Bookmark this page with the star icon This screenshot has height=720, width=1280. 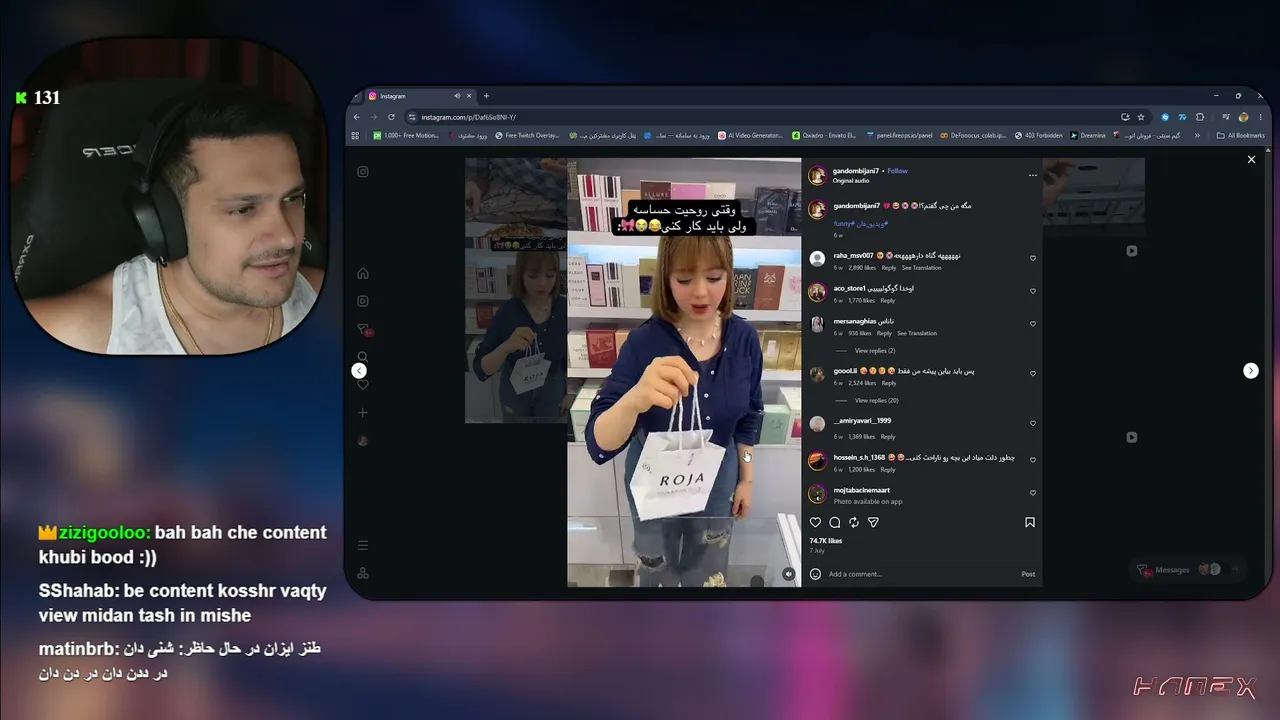click(1141, 117)
